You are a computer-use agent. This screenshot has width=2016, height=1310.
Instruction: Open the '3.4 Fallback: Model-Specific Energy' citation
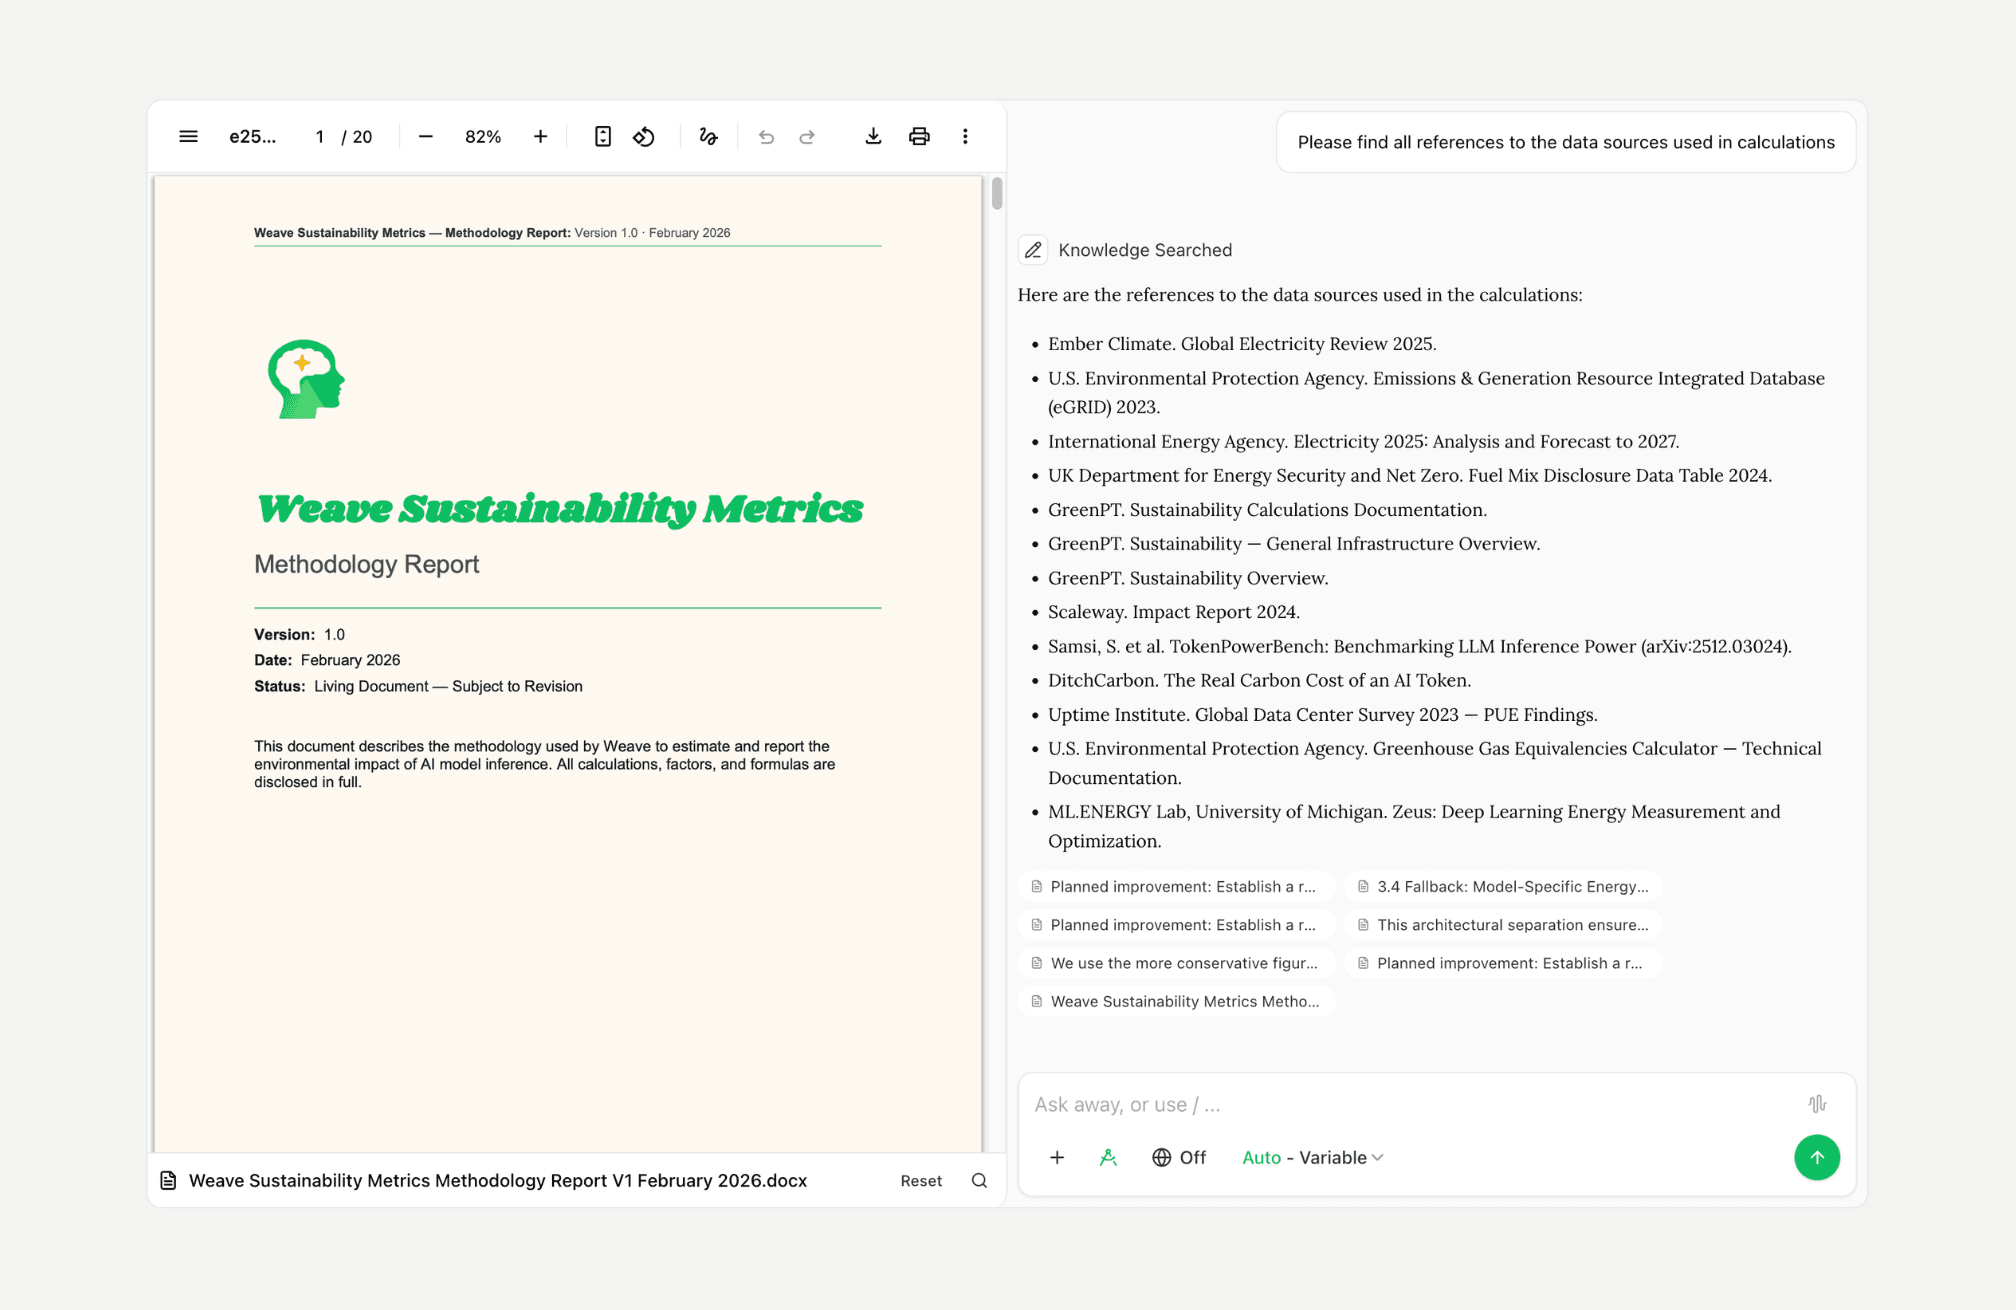coord(1502,886)
